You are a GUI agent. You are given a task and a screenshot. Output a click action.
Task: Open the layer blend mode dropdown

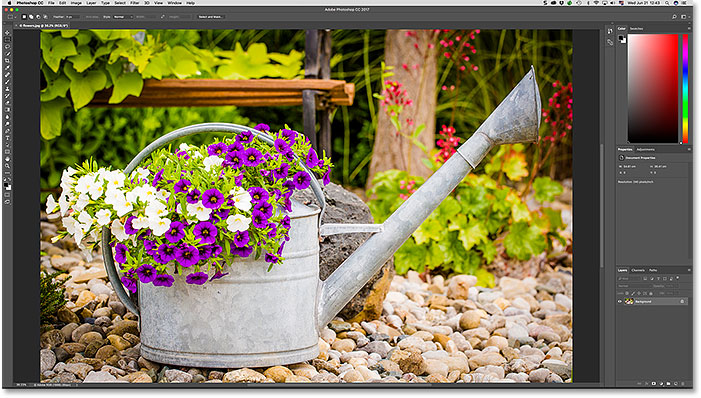pyautogui.click(x=635, y=286)
